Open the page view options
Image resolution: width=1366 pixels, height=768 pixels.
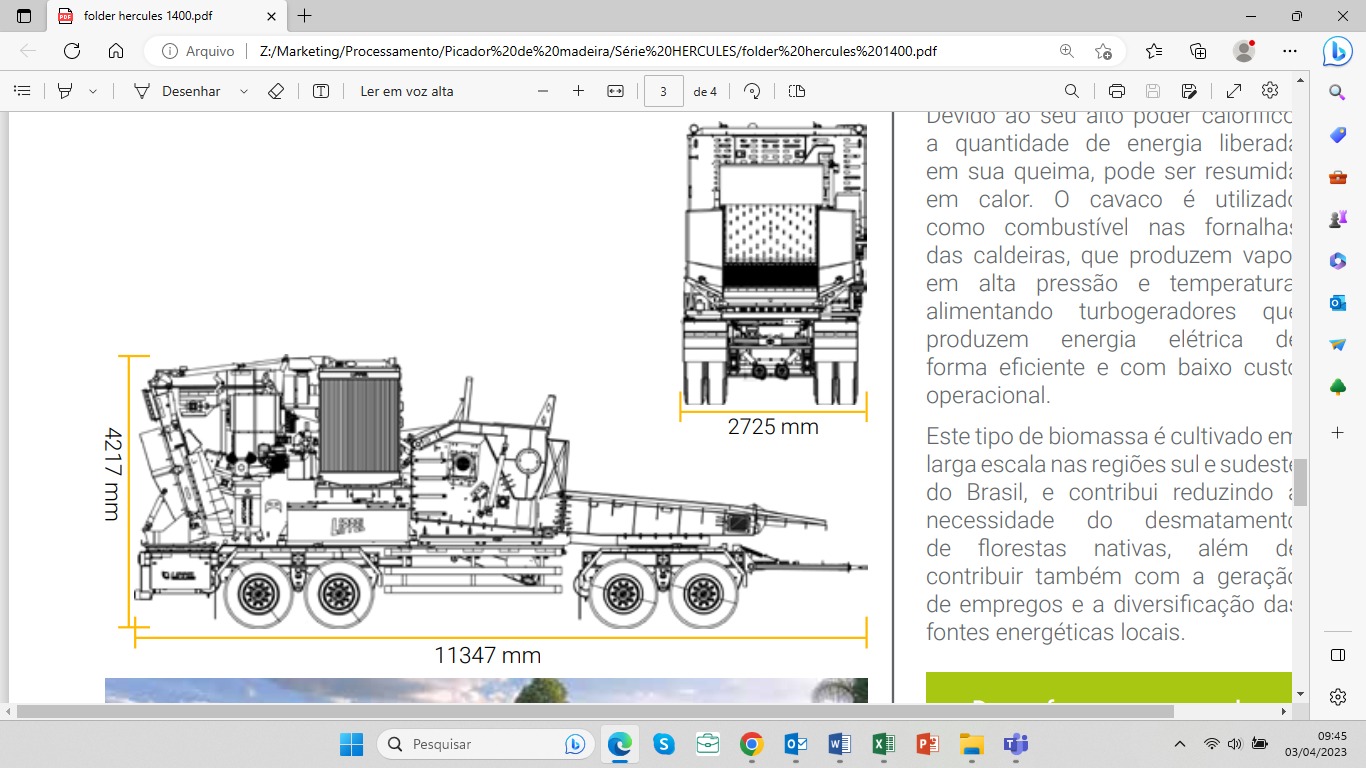click(x=796, y=91)
